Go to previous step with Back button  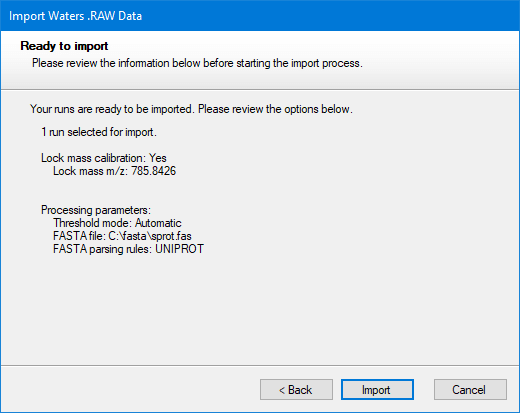point(296,389)
